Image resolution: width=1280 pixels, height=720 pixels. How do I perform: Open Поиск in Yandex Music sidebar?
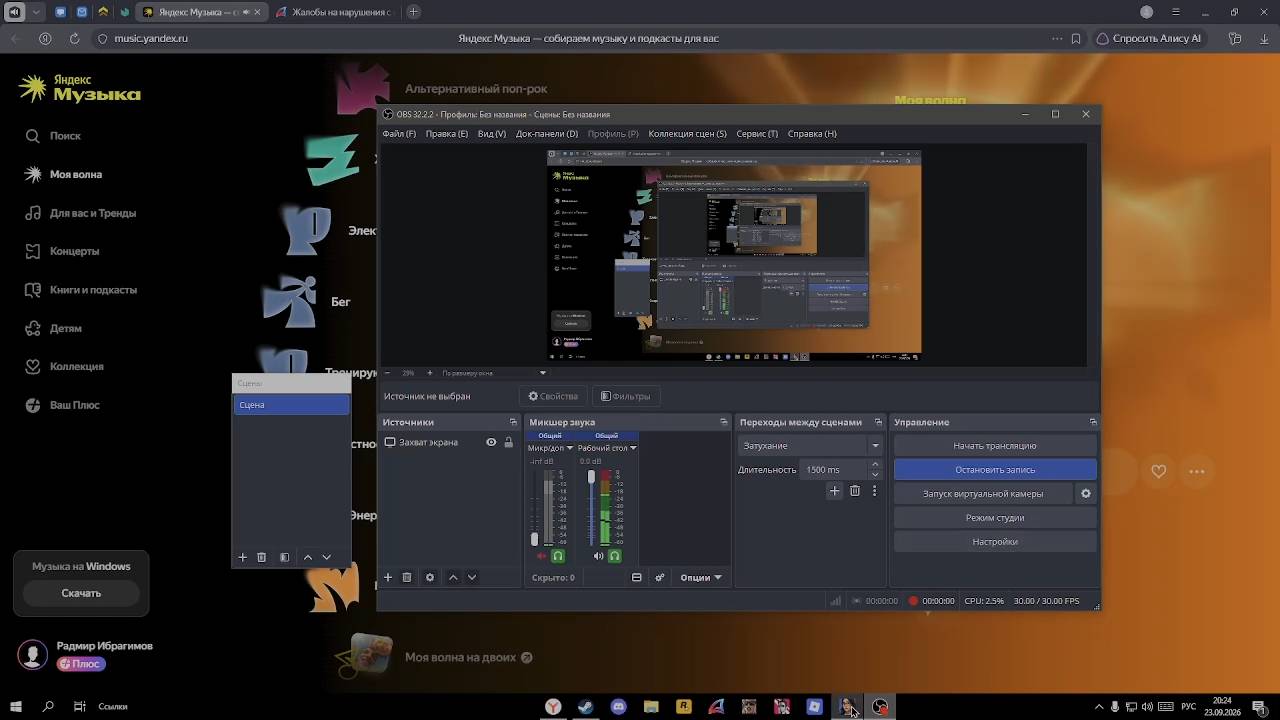click(x=65, y=136)
